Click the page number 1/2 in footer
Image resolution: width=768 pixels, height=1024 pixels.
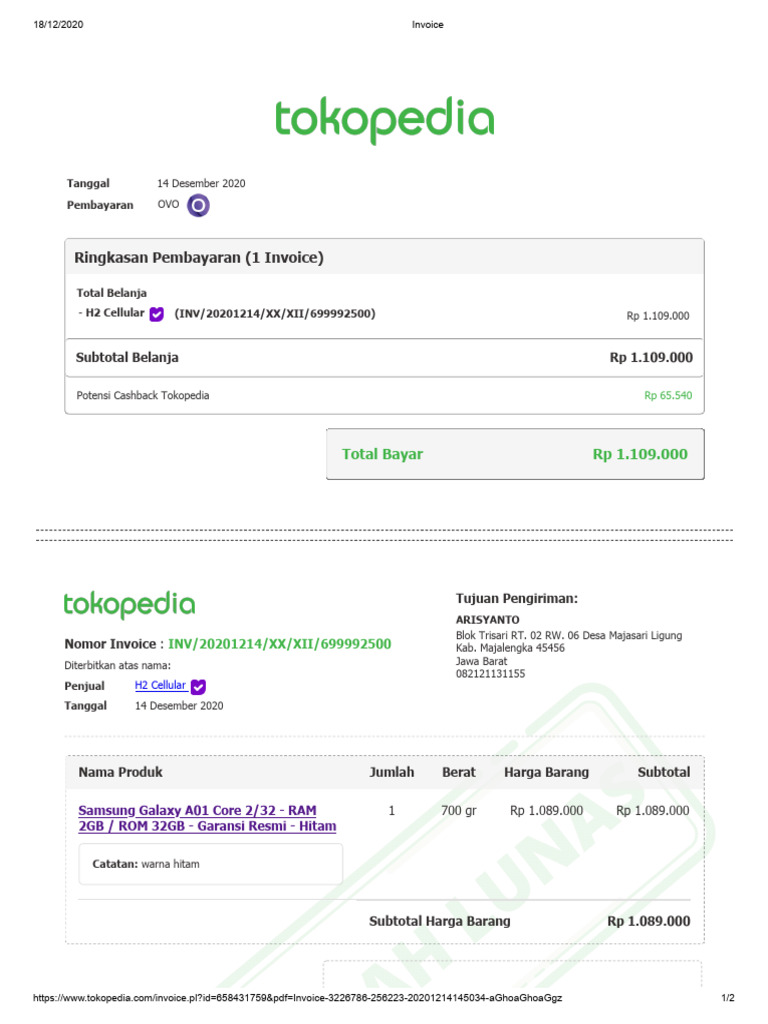pyautogui.click(x=728, y=999)
